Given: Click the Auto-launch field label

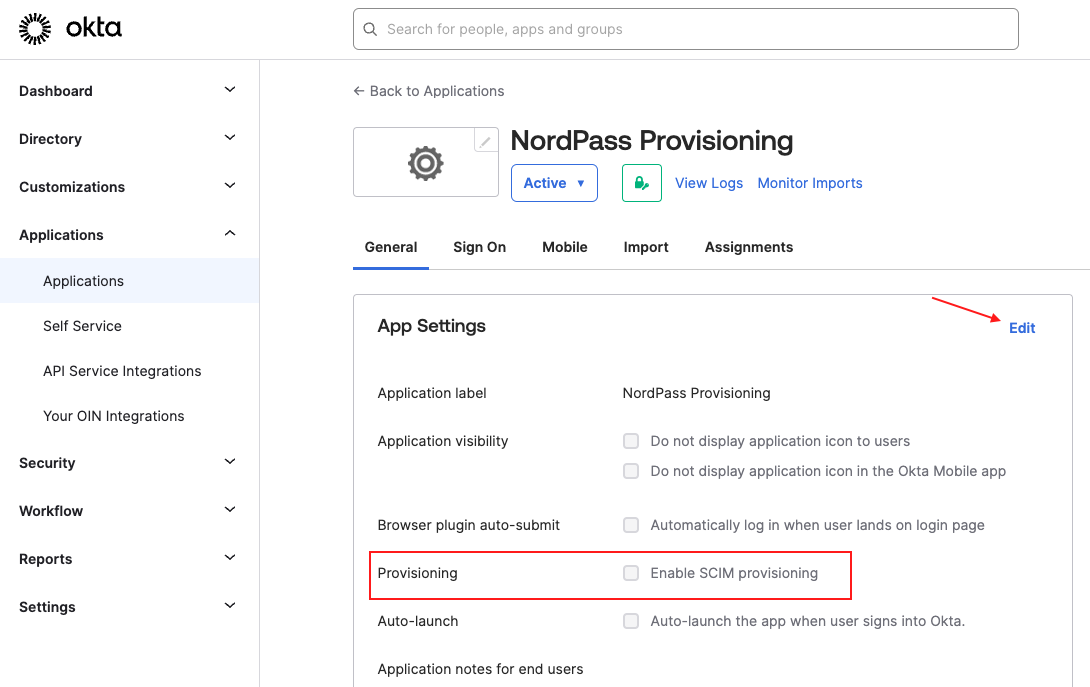Looking at the screenshot, I should [x=418, y=622].
